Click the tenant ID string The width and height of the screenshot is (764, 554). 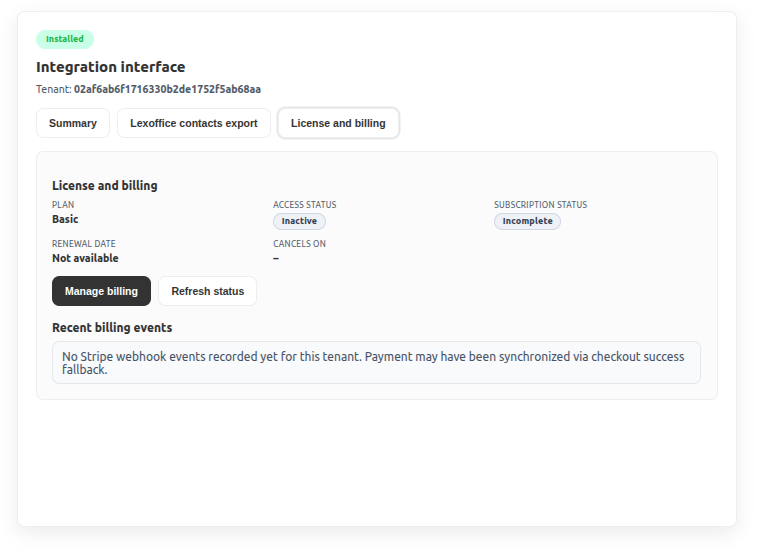(x=167, y=89)
